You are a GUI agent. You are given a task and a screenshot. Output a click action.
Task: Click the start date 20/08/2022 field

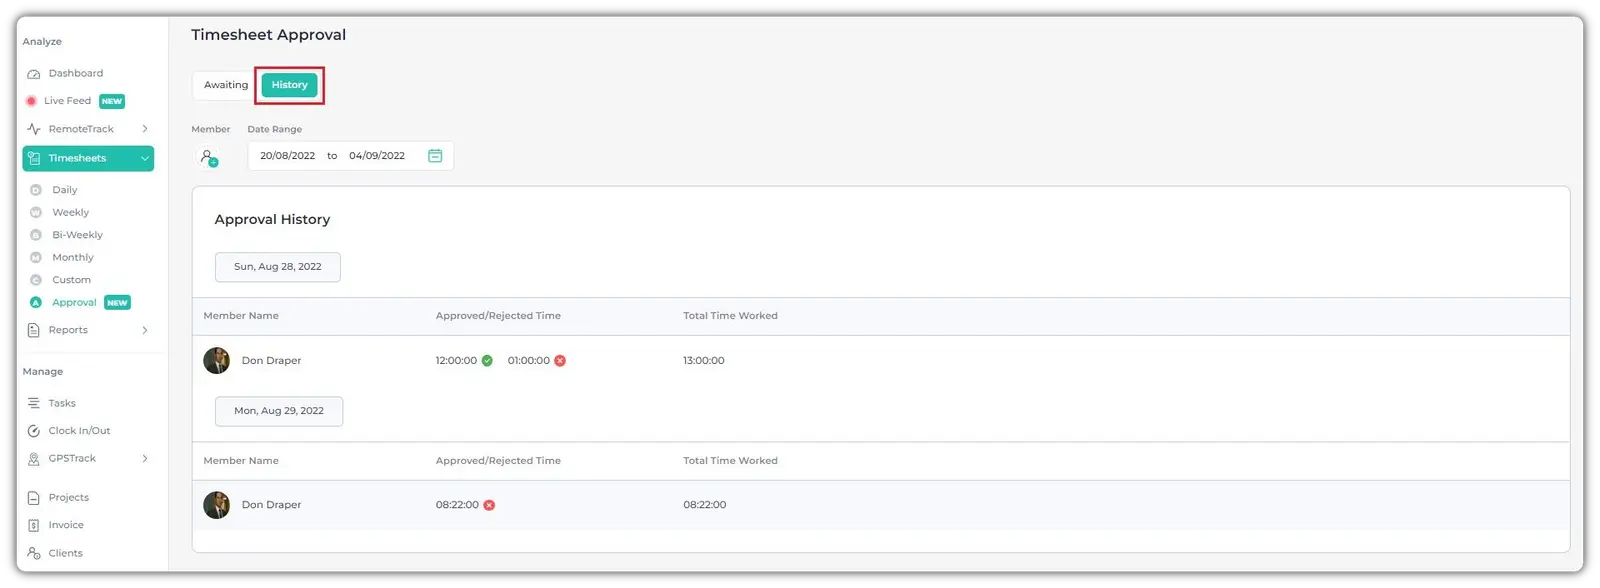click(x=287, y=156)
